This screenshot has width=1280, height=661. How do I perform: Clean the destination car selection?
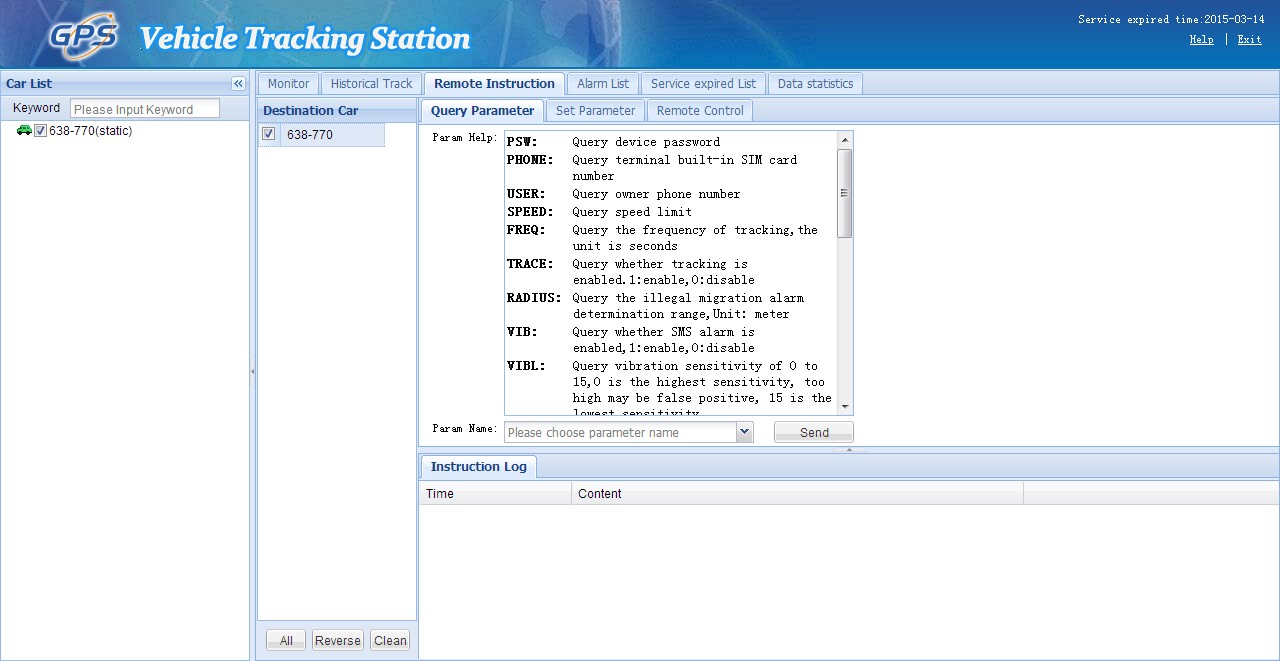[390, 641]
